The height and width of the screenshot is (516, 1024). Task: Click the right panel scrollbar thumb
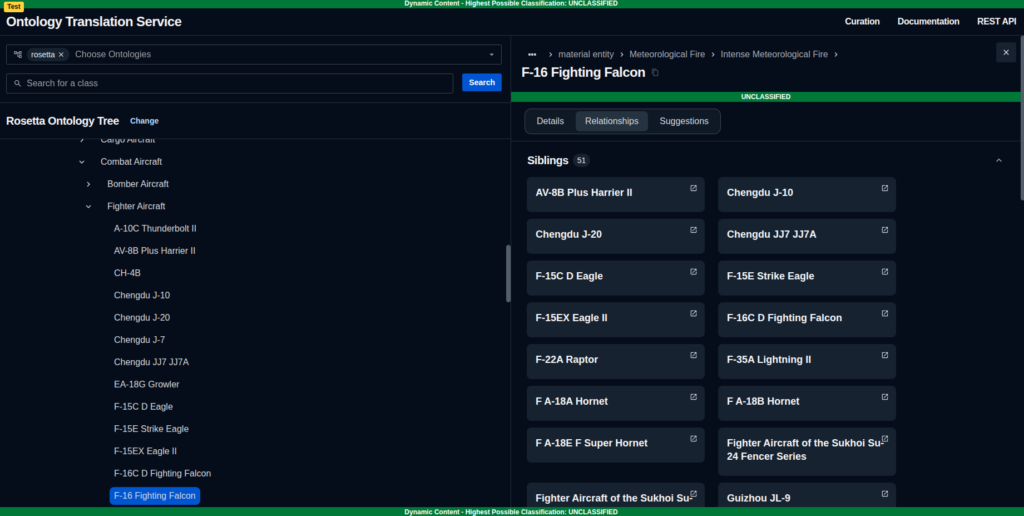click(x=1021, y=118)
